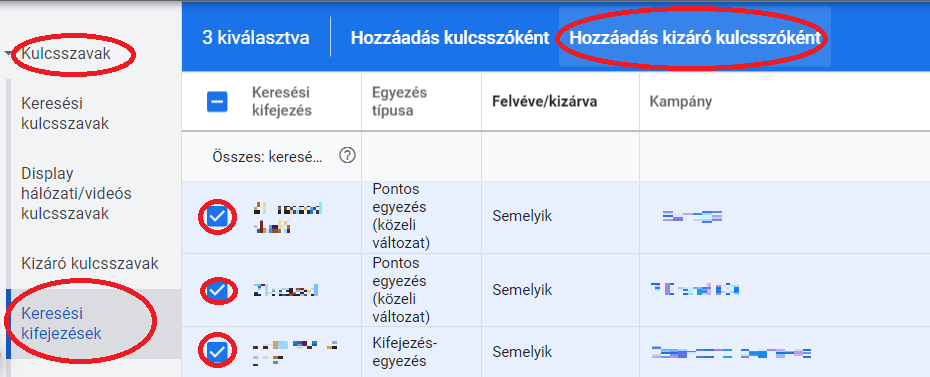The width and height of the screenshot is (930, 377).
Task: Uncheck the second search term checkbox
Action: click(218, 290)
